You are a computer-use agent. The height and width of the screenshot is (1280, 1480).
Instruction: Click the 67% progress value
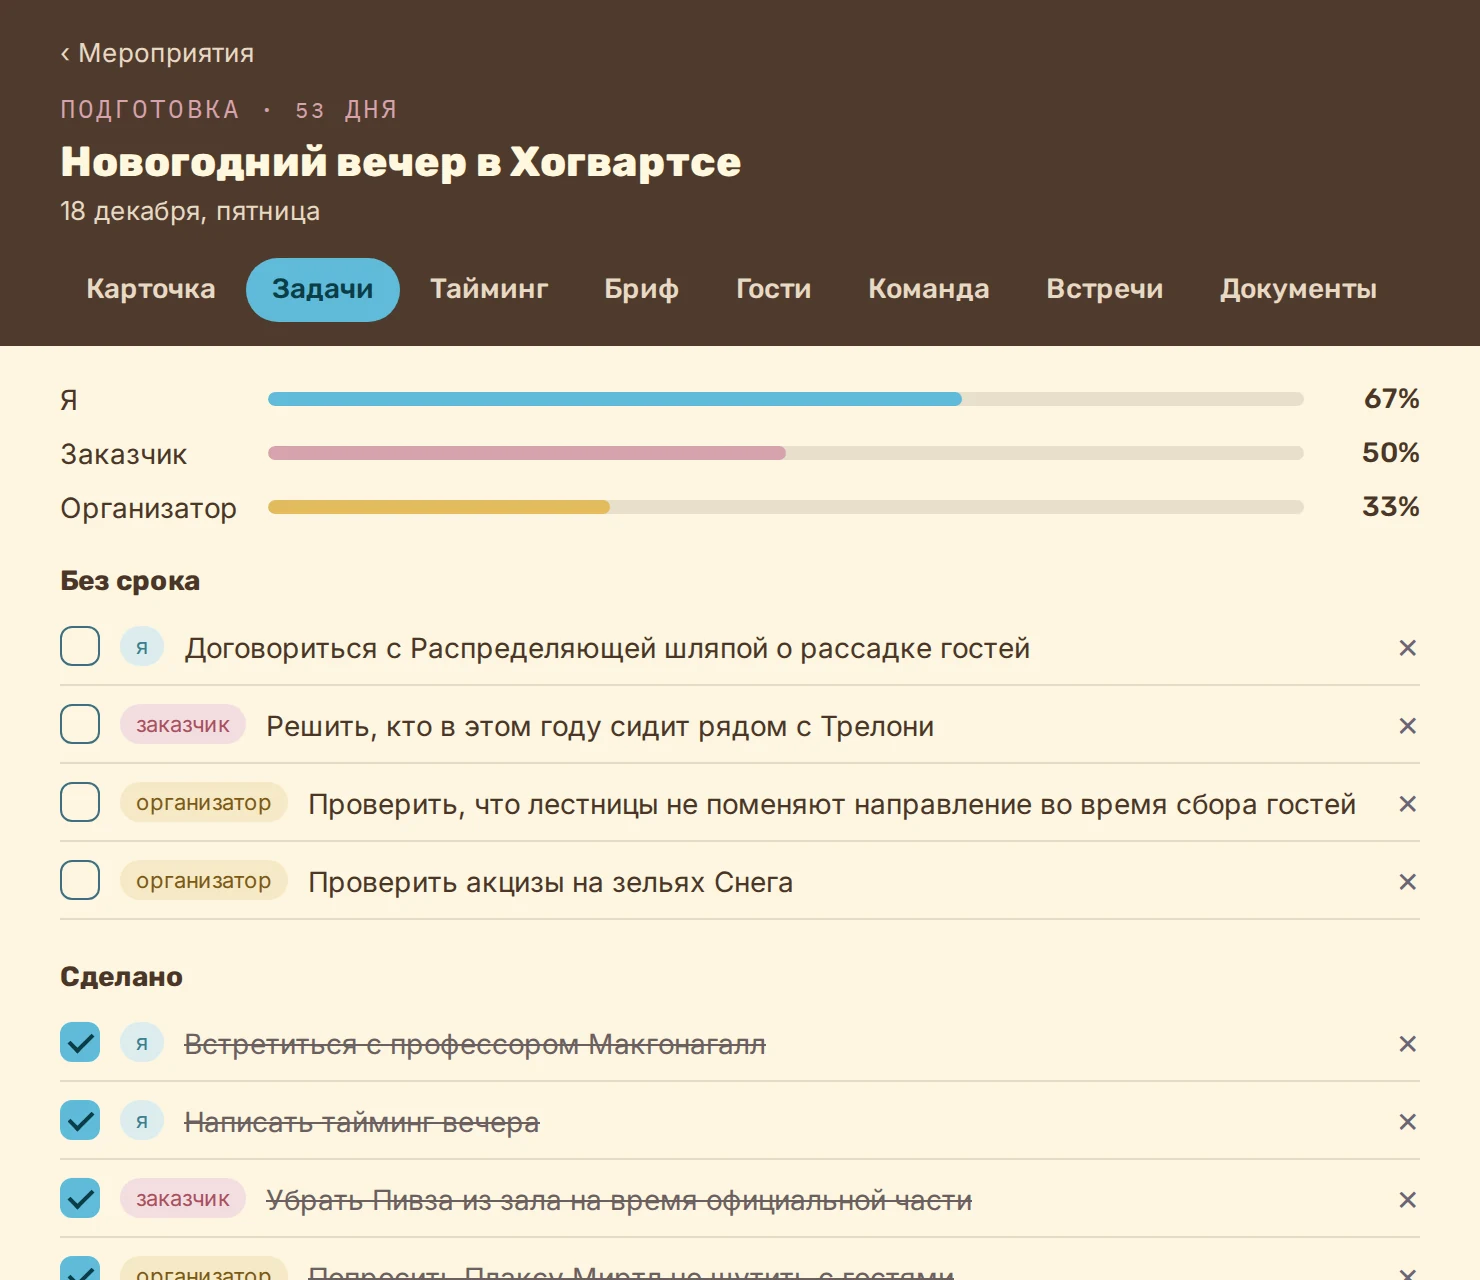click(x=1391, y=399)
